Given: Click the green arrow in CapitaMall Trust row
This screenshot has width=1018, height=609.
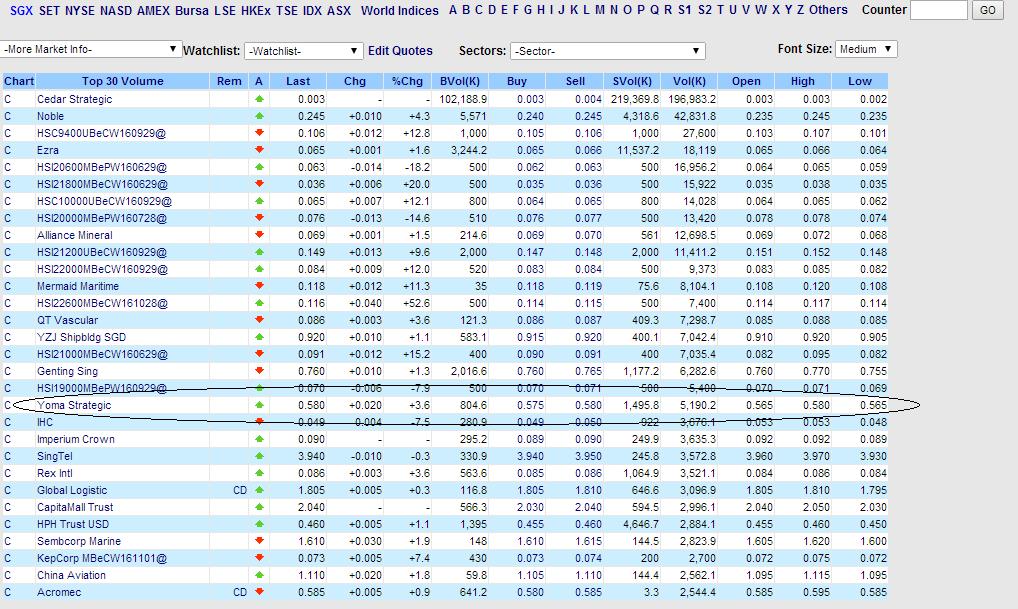Looking at the screenshot, I should coord(259,507).
